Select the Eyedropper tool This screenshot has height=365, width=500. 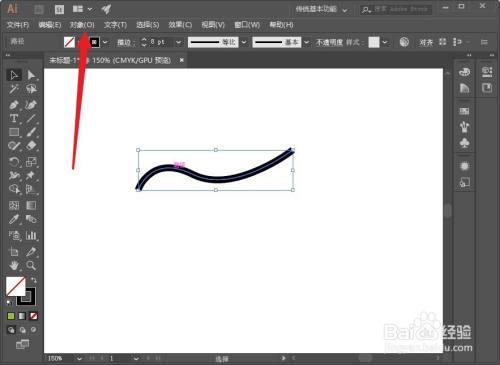[x=14, y=219]
